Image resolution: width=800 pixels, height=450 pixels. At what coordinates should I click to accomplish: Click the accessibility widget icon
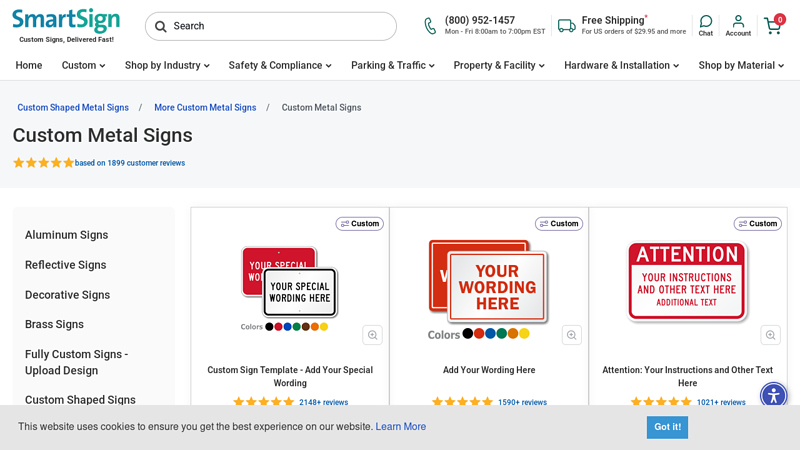point(773,396)
